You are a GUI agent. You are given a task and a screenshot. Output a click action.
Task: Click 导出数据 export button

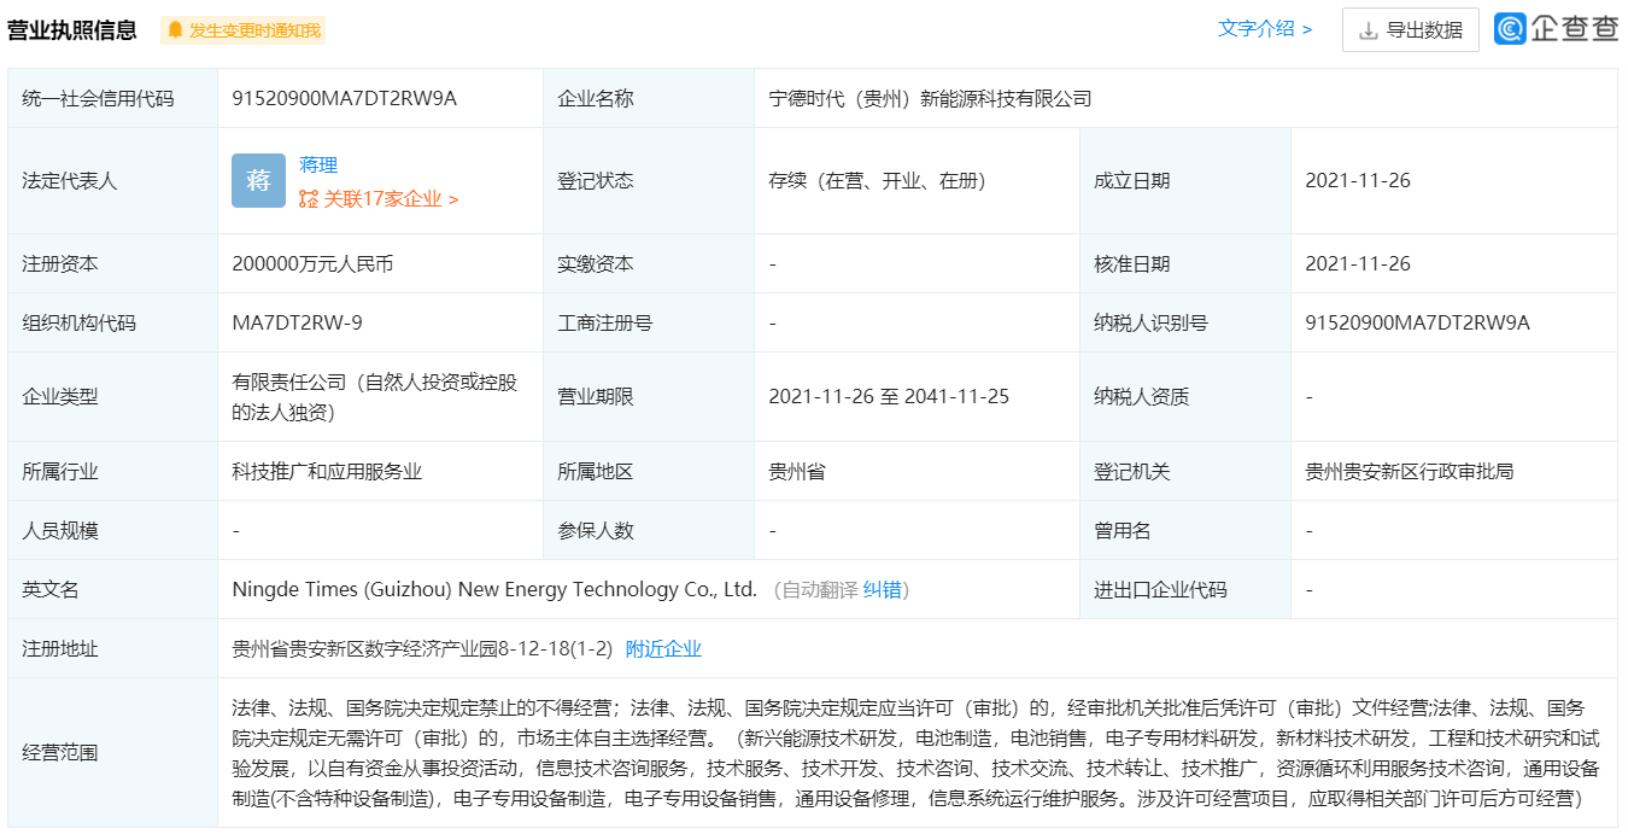point(1411,30)
